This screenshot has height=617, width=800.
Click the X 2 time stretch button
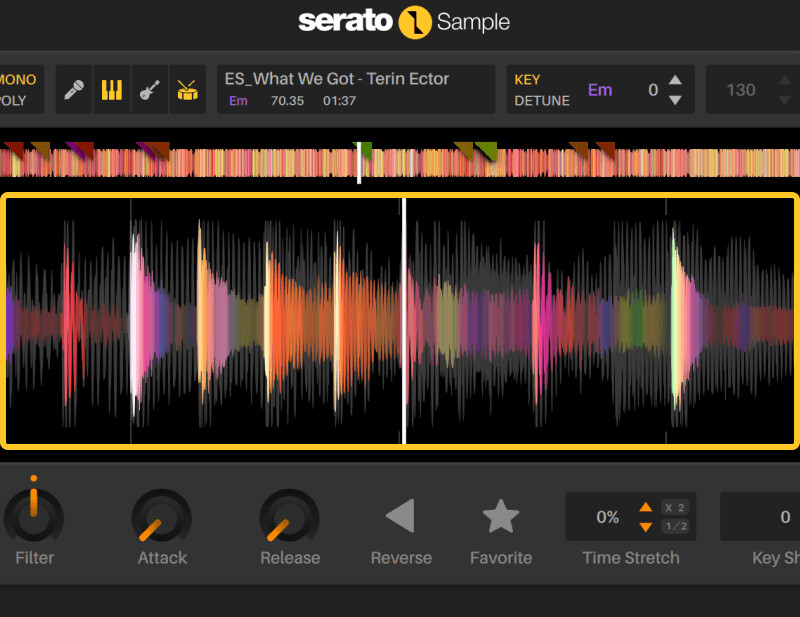coord(675,508)
